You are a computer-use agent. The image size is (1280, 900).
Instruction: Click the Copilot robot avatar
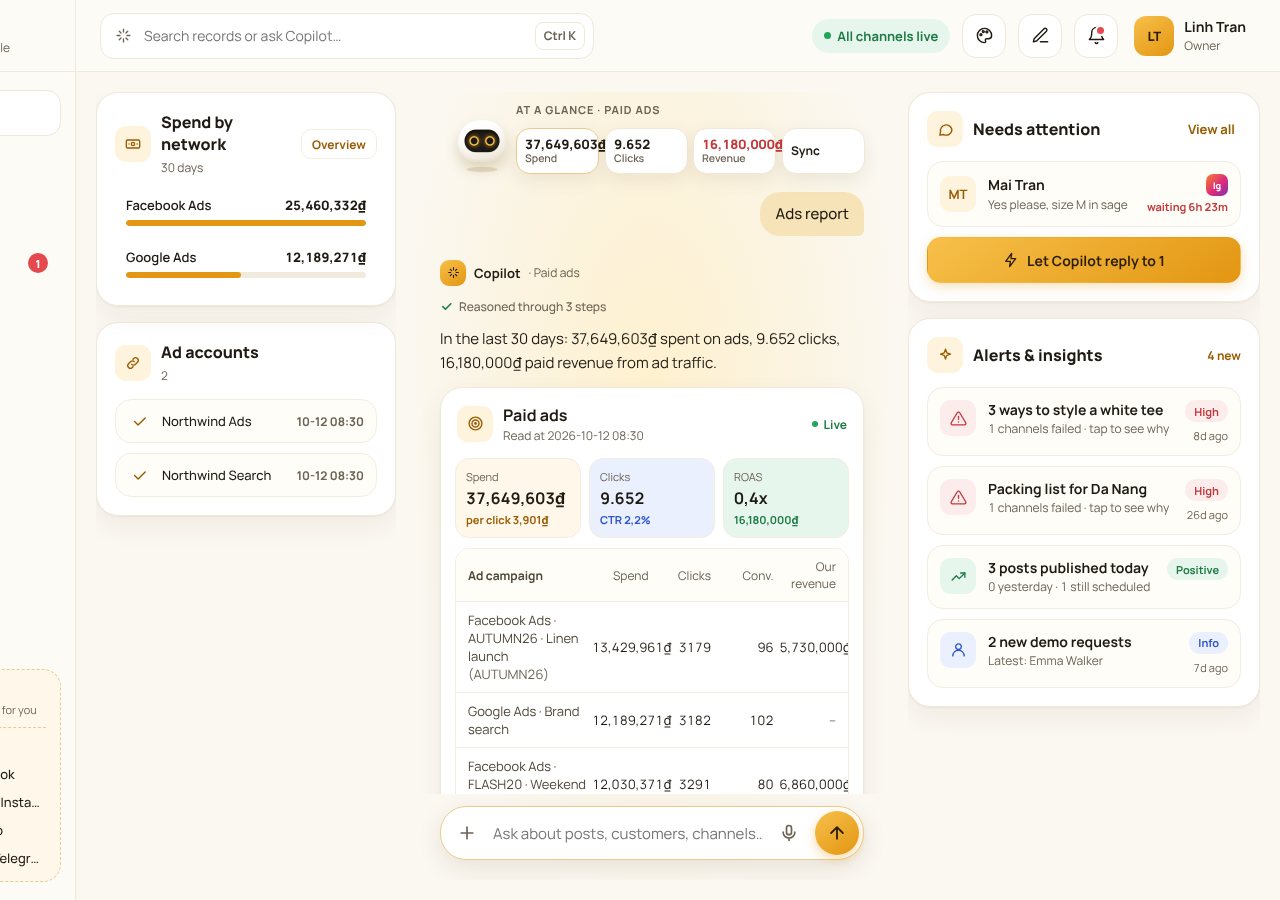tap(482, 145)
